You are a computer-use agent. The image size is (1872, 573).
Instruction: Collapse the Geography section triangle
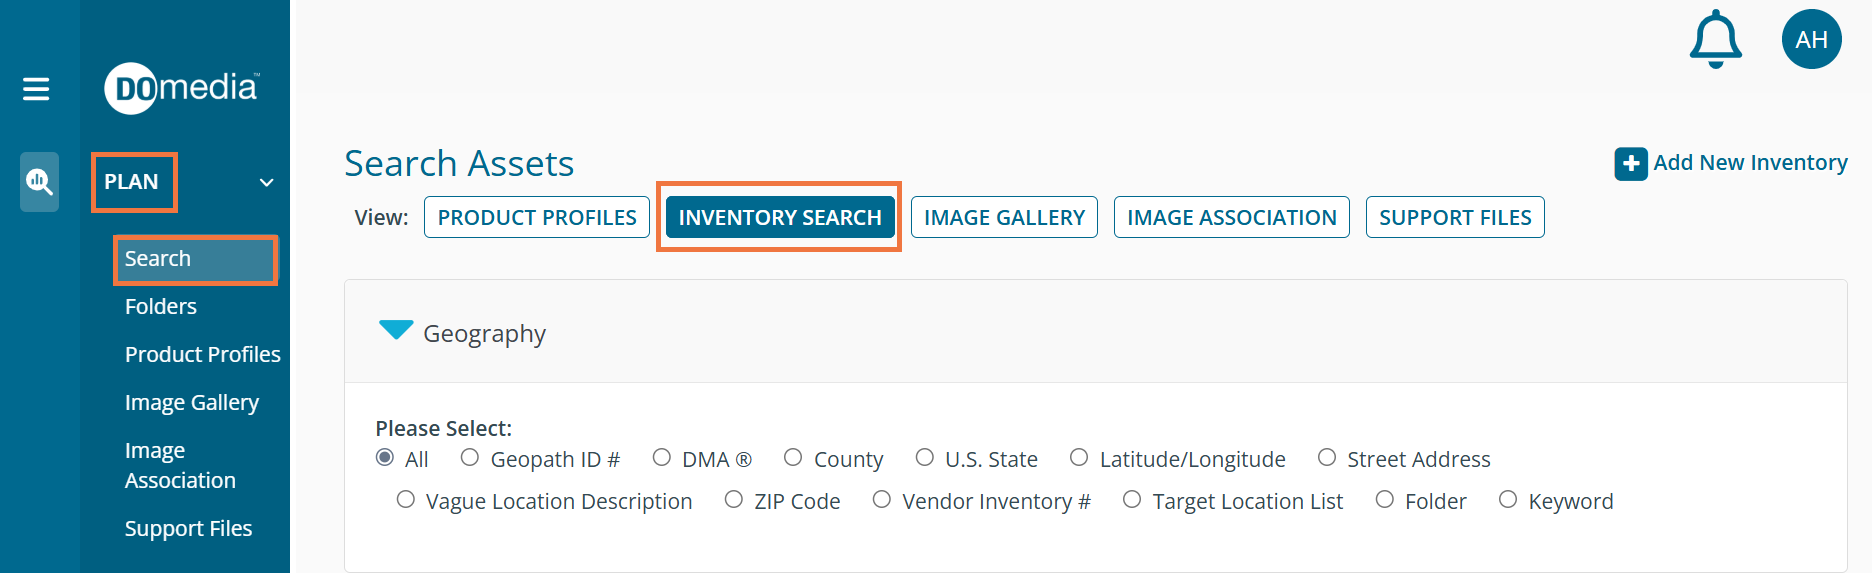tap(396, 331)
